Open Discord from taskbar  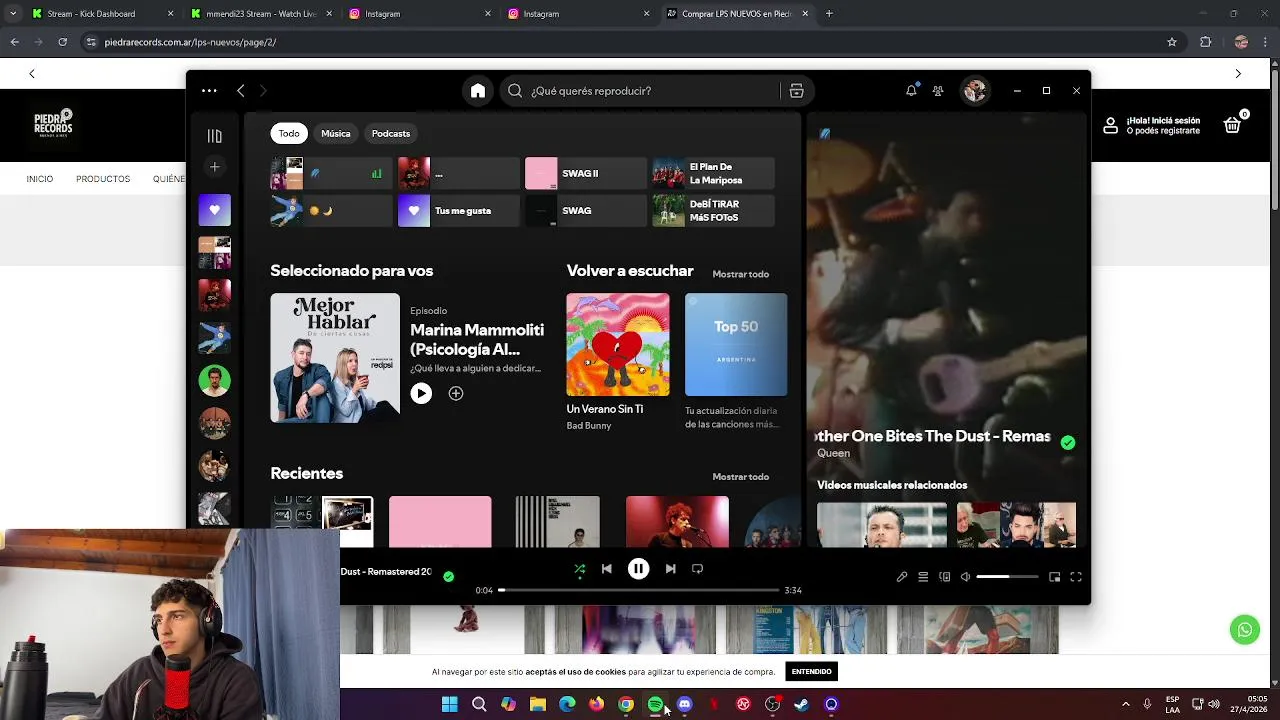click(685, 705)
